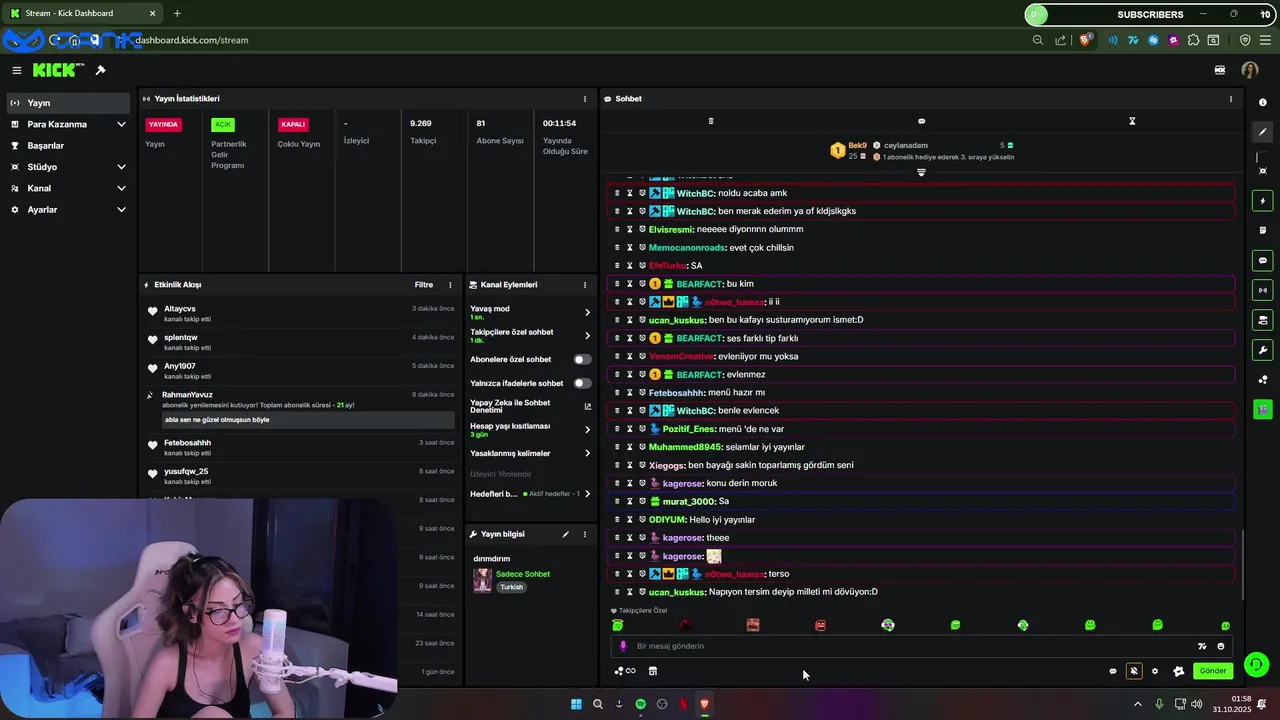The height and width of the screenshot is (720, 1280).
Task: Open Hesap yaşı kısıtlaması arrow
Action: 587,429
